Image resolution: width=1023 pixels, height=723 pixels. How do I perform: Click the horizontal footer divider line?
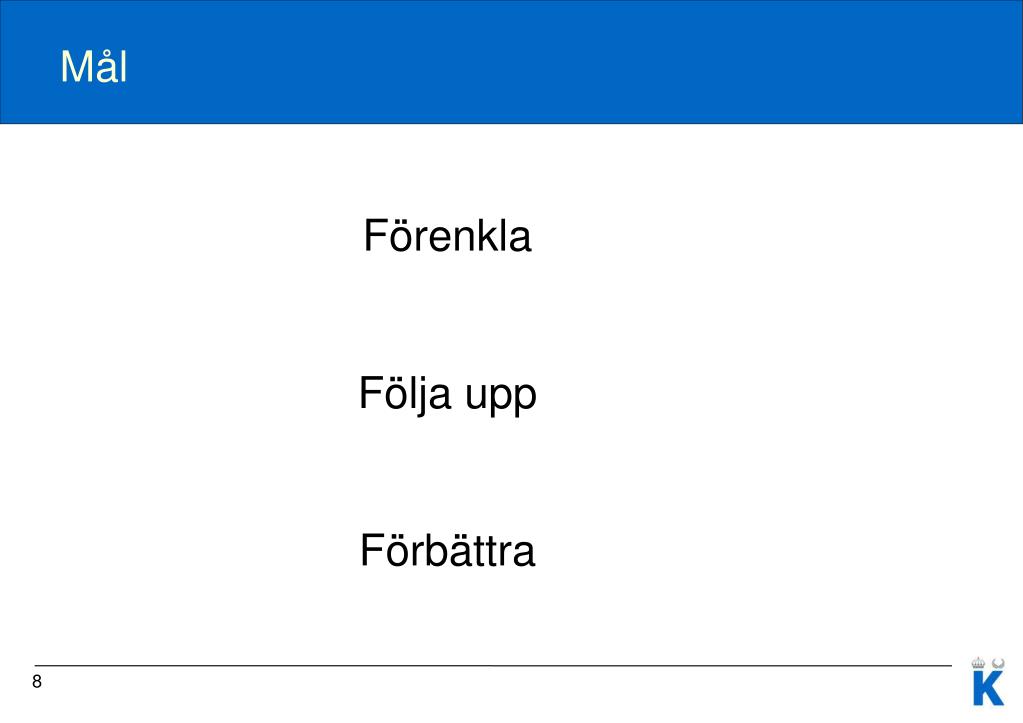click(x=493, y=666)
